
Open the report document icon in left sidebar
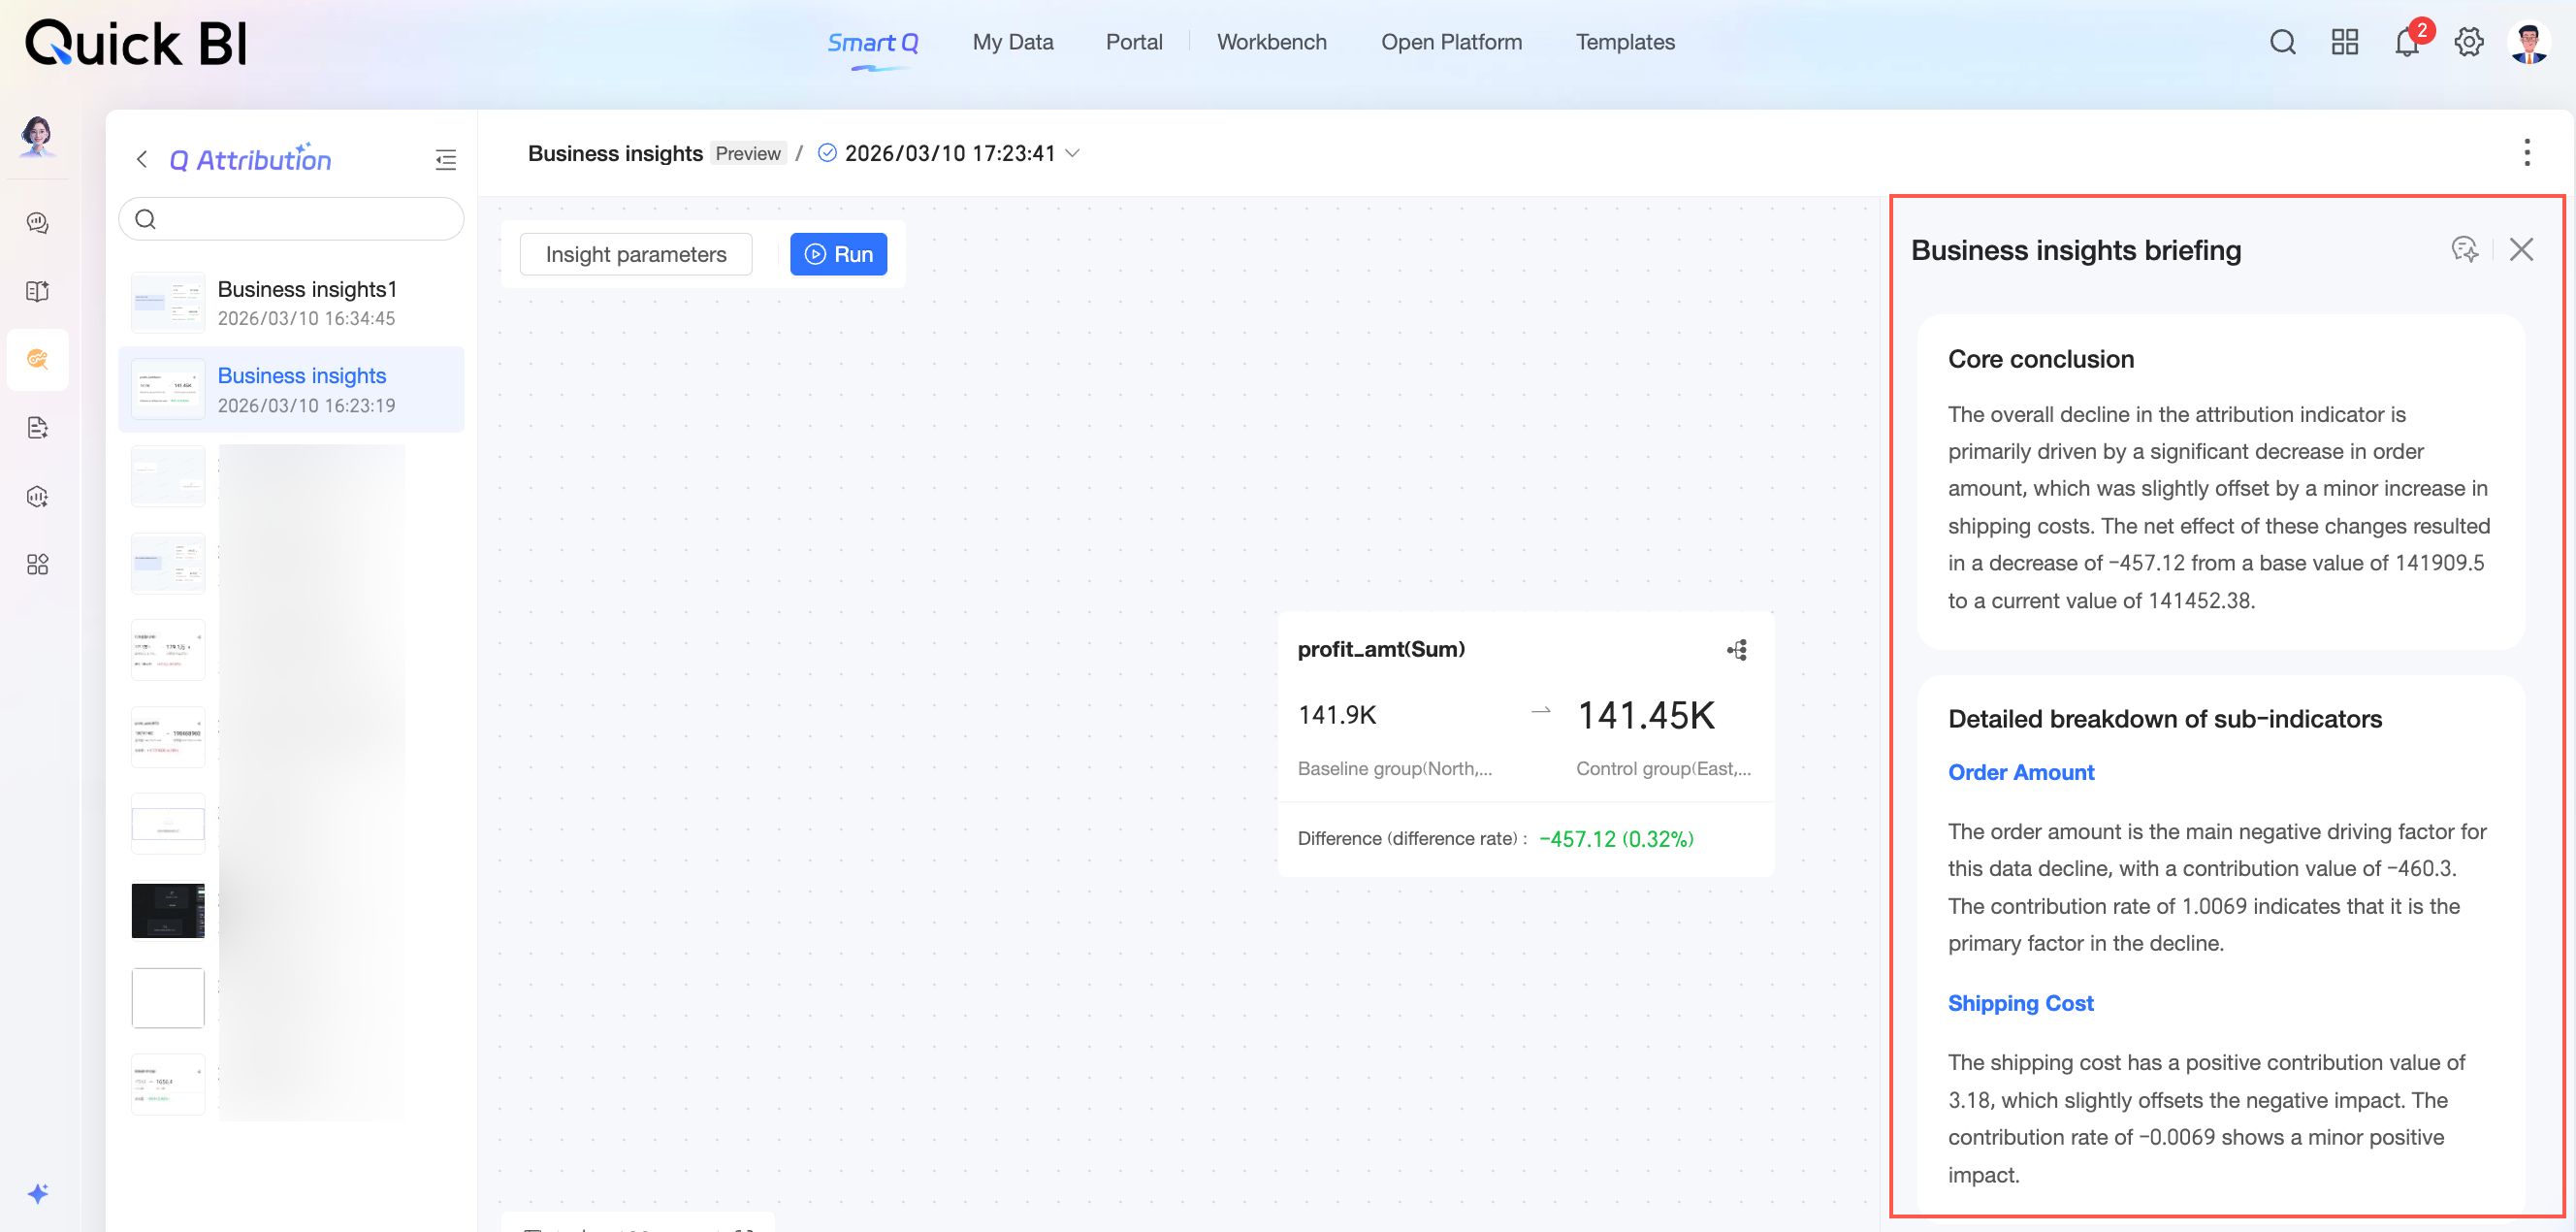[37, 428]
